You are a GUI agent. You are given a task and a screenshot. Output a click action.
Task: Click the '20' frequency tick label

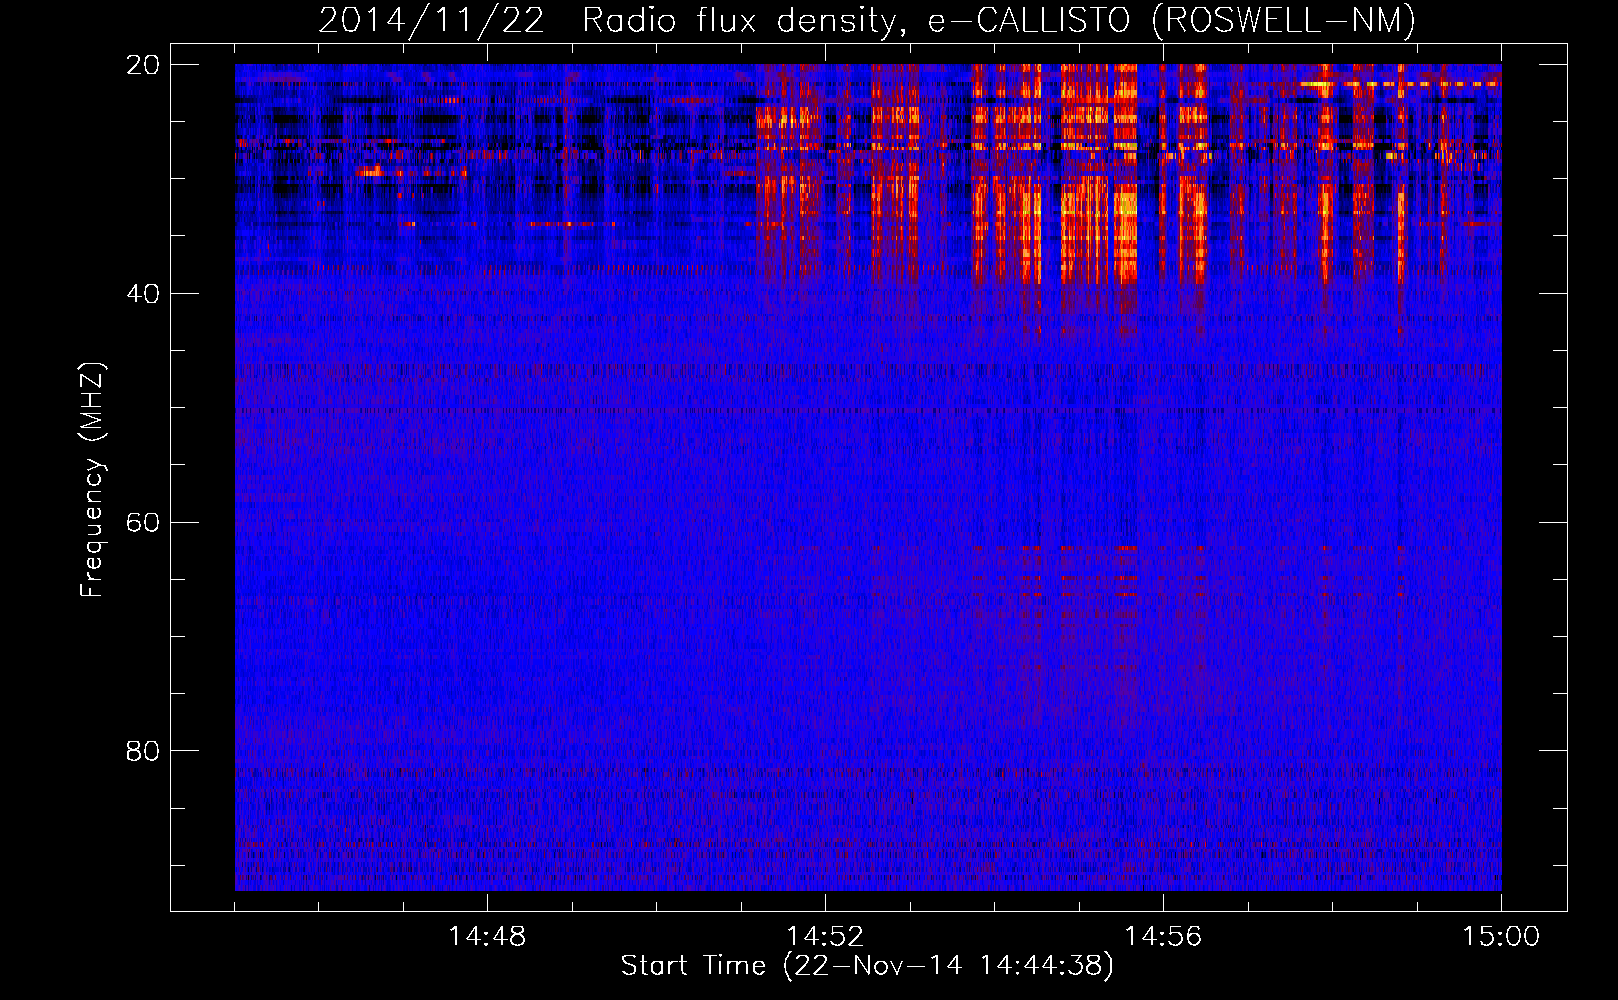(x=143, y=64)
